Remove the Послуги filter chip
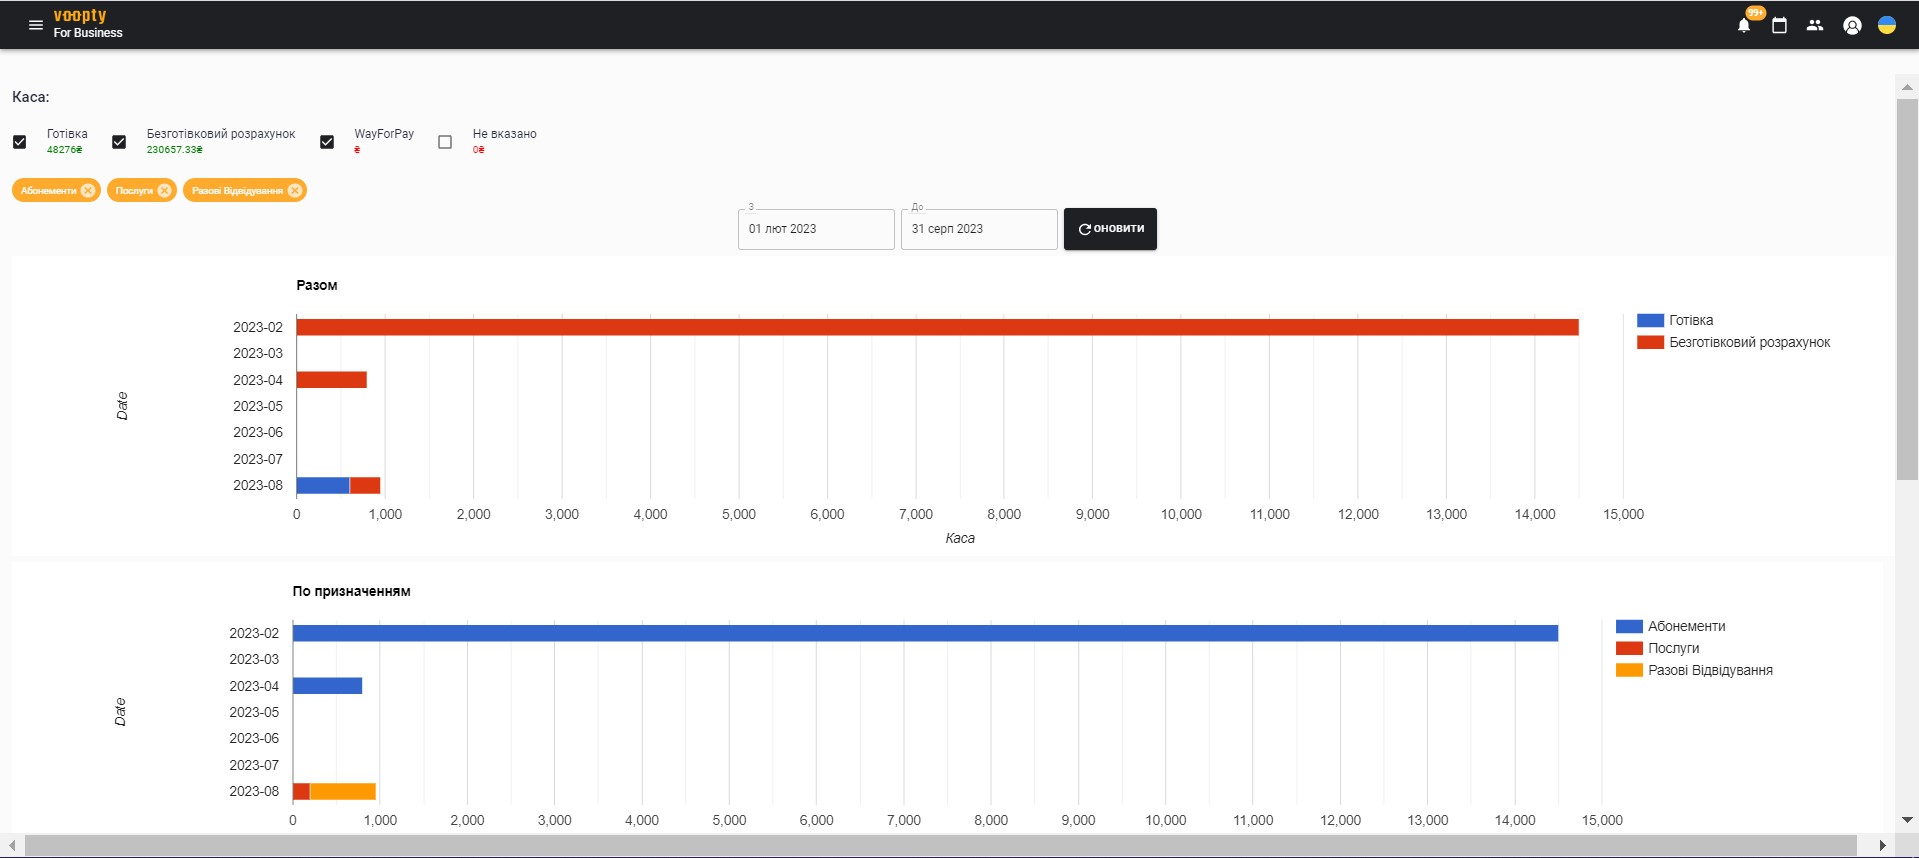 point(165,190)
